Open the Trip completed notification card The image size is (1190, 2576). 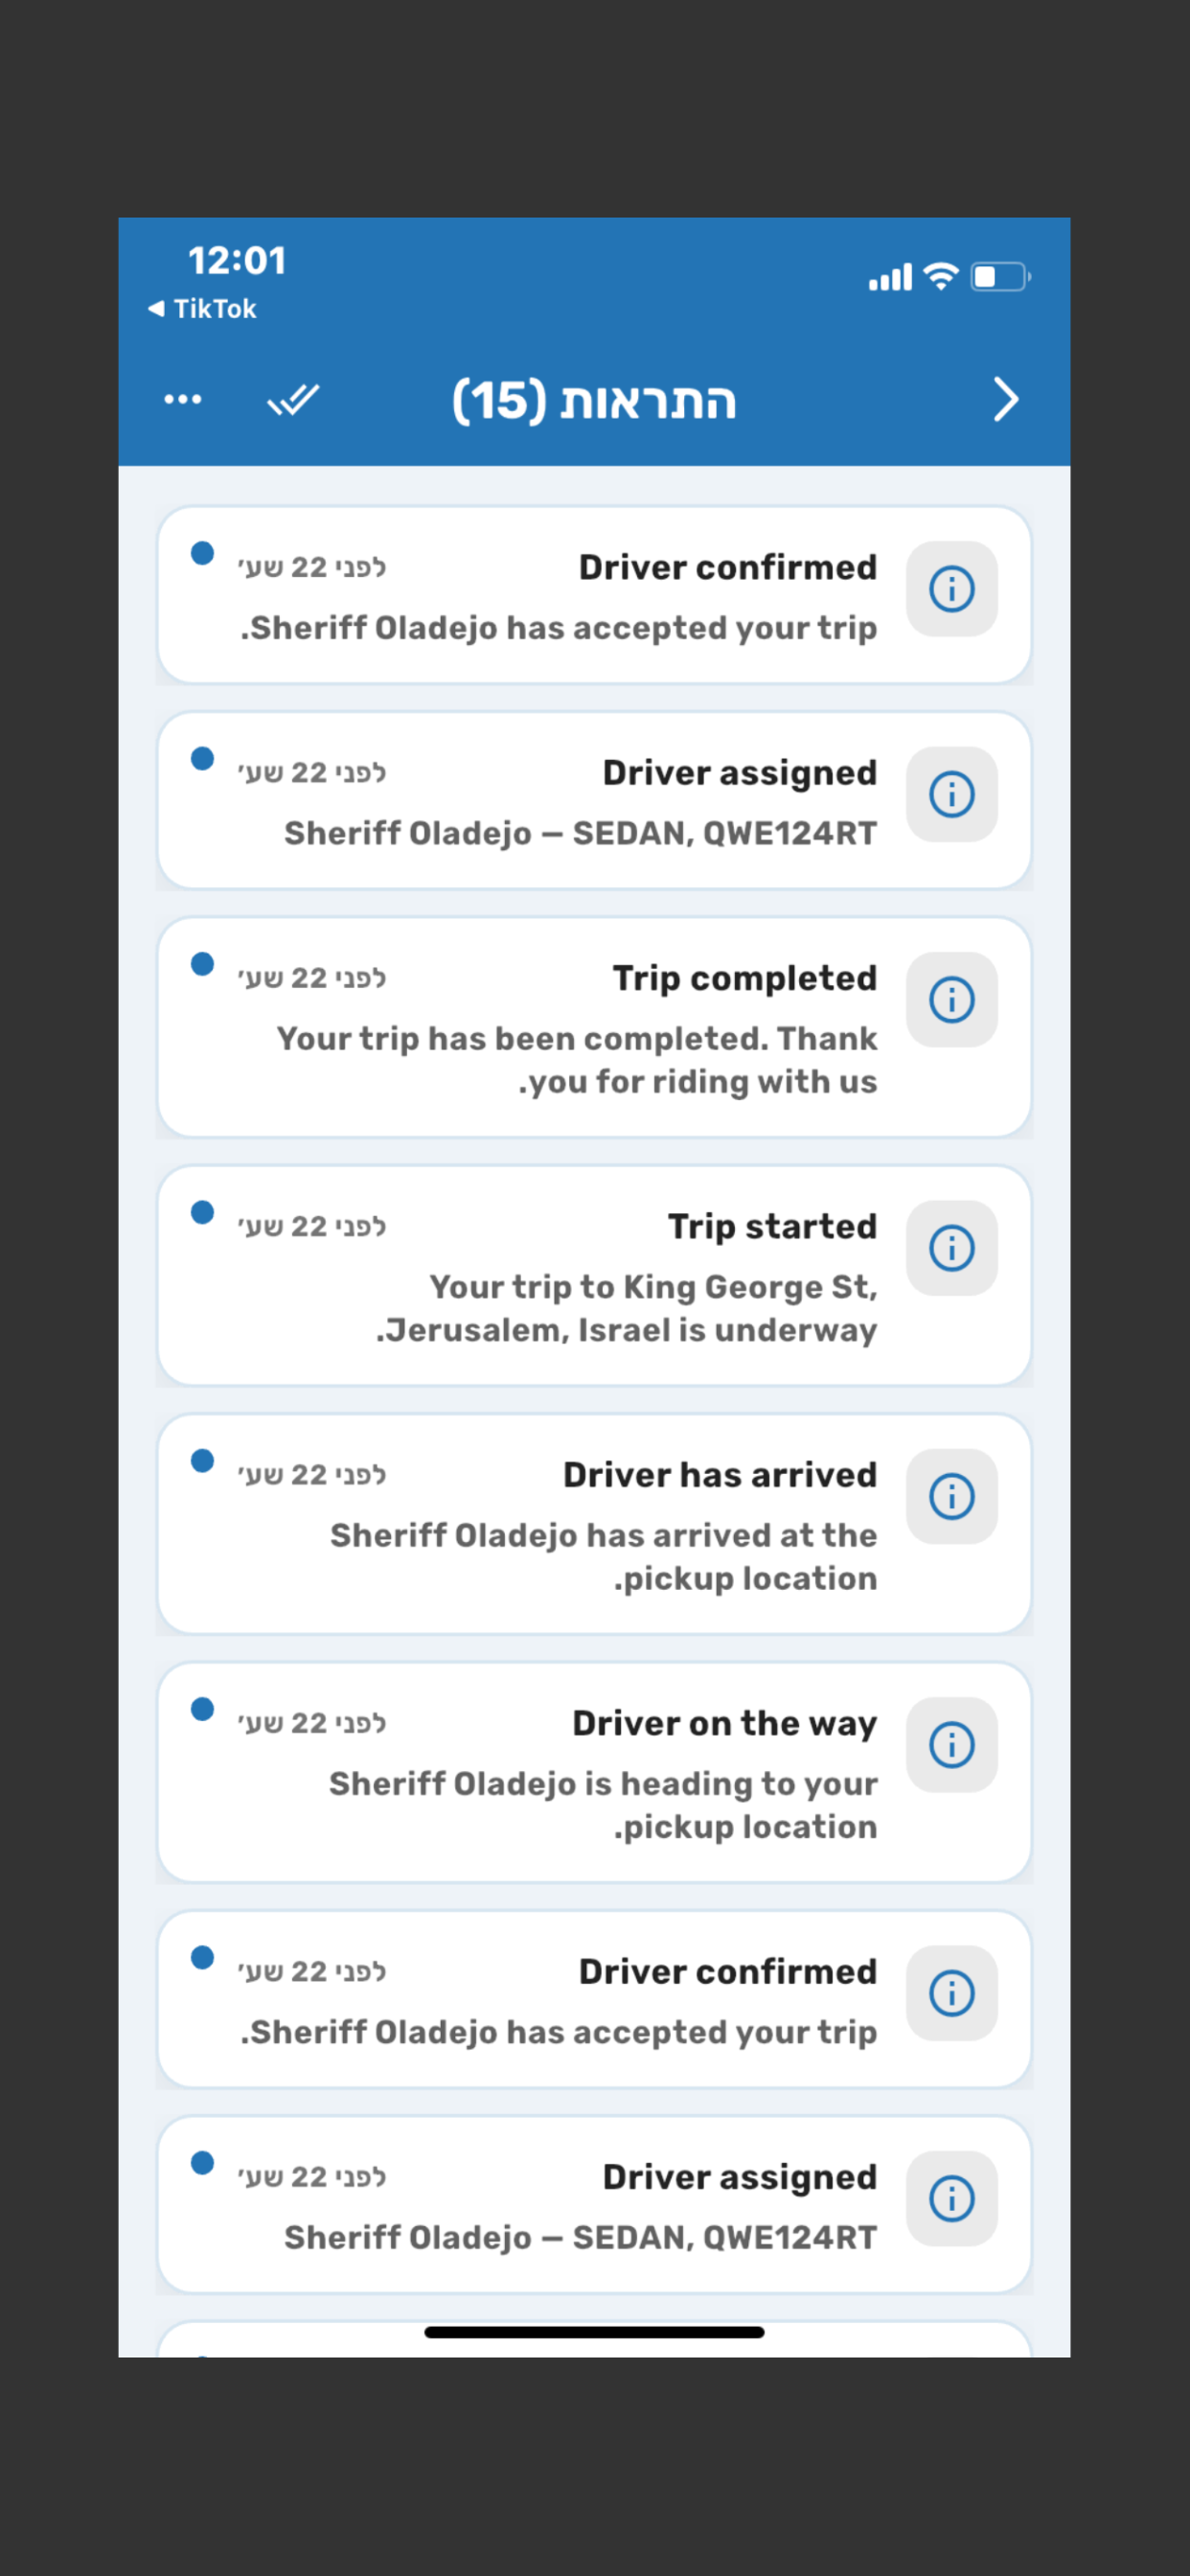(x=594, y=1027)
